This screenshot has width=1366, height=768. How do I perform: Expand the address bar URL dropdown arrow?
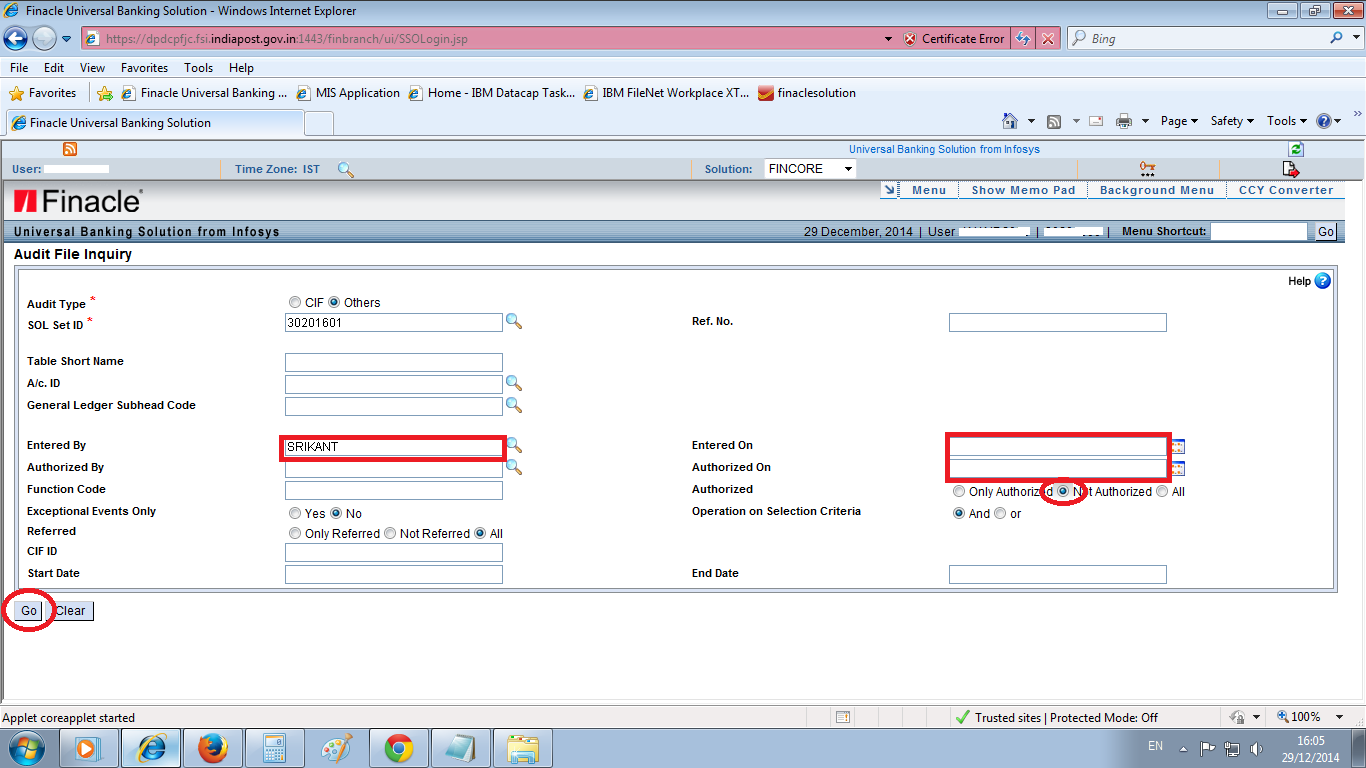(x=889, y=39)
